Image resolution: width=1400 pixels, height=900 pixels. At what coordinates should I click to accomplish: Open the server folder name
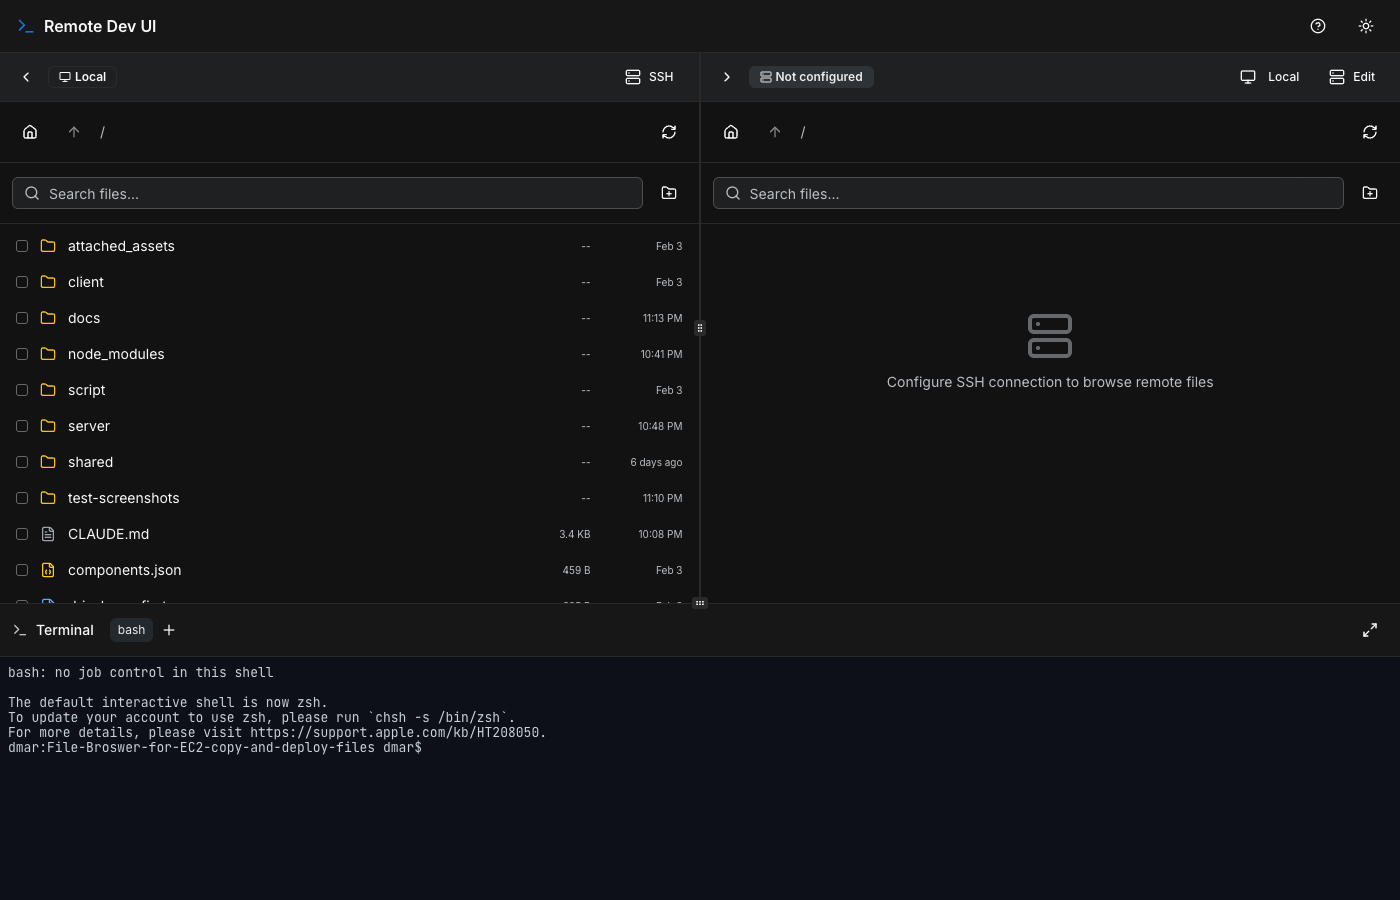89,426
